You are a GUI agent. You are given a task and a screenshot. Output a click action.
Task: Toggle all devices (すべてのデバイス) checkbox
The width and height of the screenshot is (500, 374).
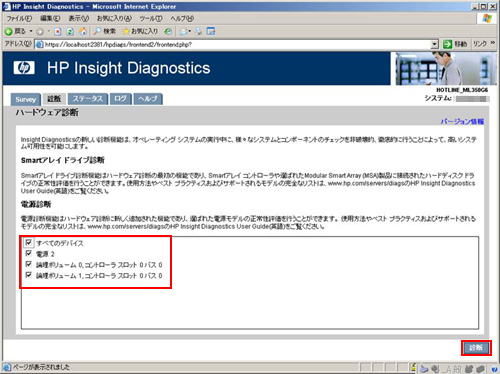point(29,242)
